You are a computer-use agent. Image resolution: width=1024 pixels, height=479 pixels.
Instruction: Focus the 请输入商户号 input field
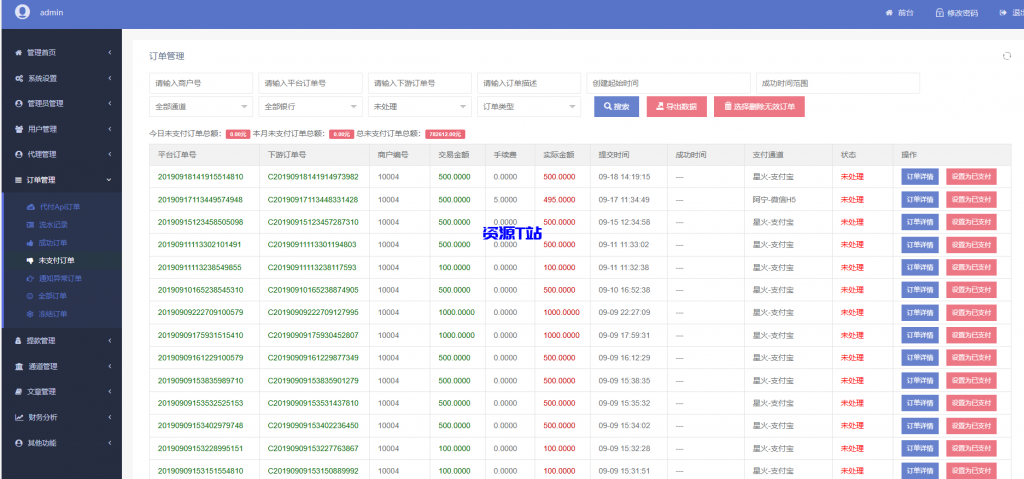(x=200, y=83)
